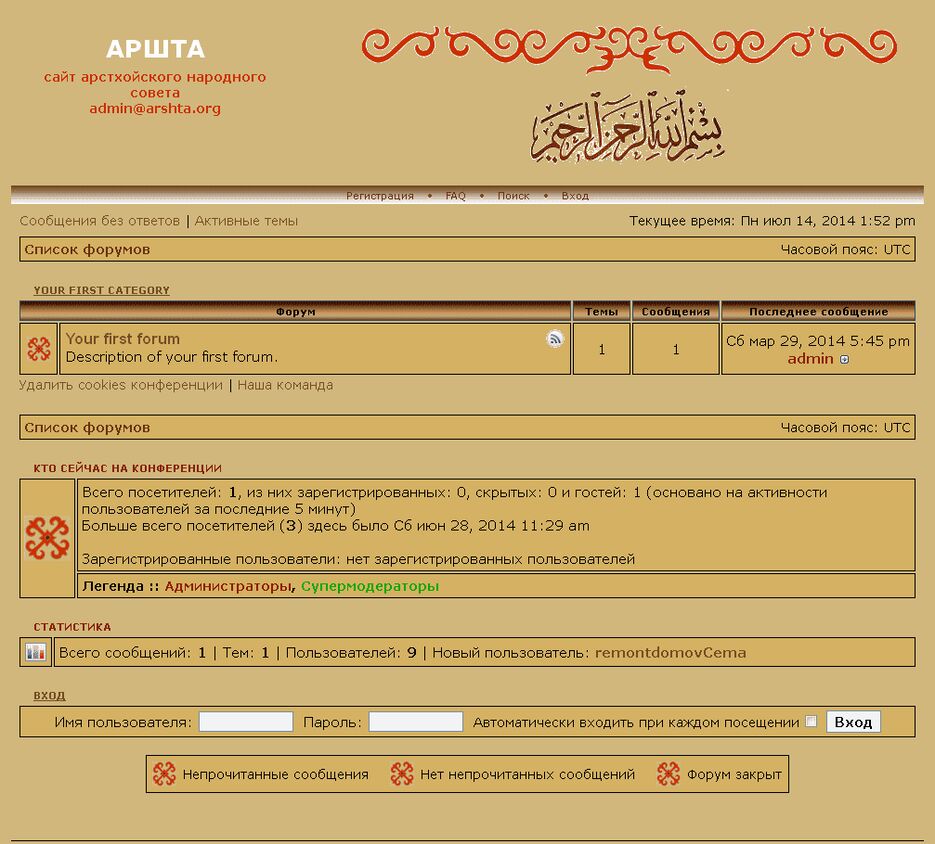Click the Нет непрочитанных сообщений legend icon
Viewport: 935px width, 844px height.
[402, 774]
